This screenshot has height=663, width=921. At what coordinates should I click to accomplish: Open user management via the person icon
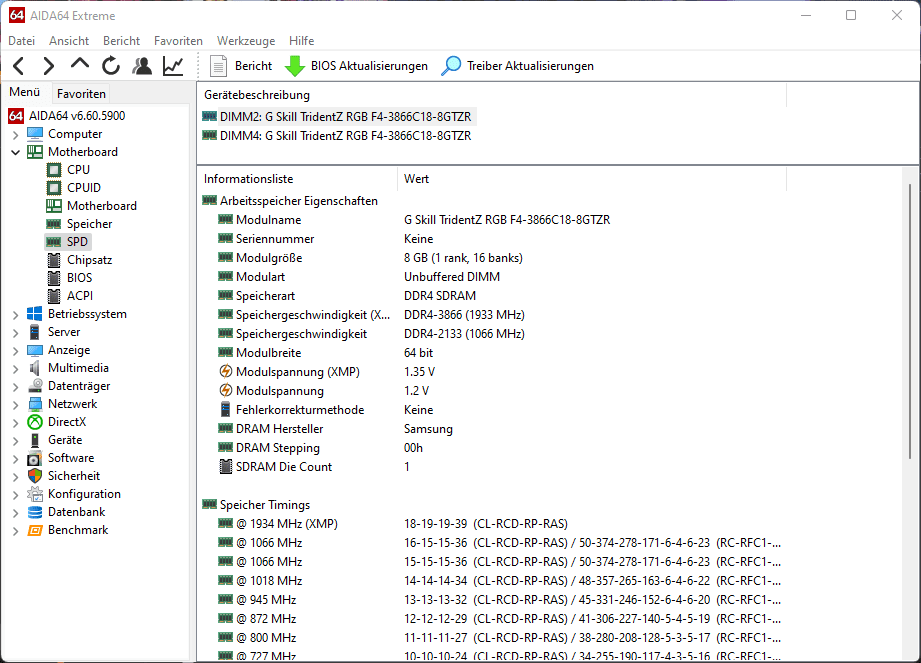pos(142,66)
